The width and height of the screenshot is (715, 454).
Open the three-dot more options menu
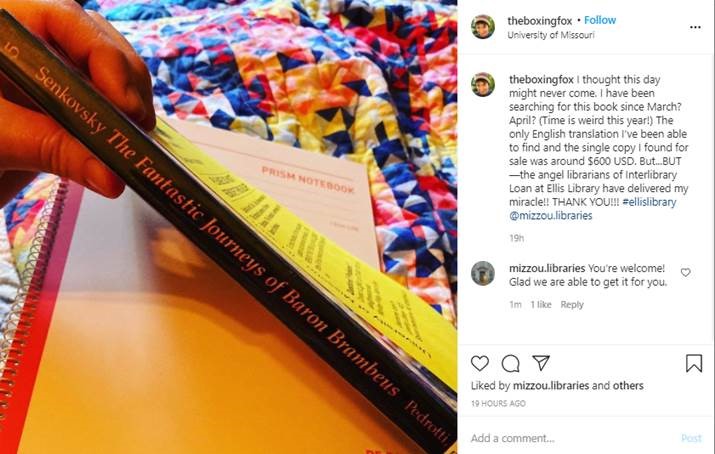click(x=695, y=27)
